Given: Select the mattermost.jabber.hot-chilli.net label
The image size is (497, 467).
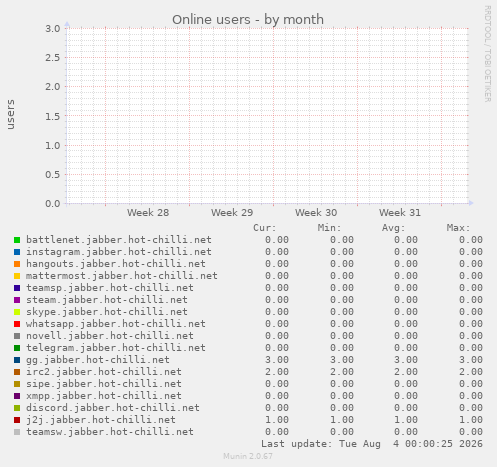Looking at the screenshot, I should tap(122, 276).
